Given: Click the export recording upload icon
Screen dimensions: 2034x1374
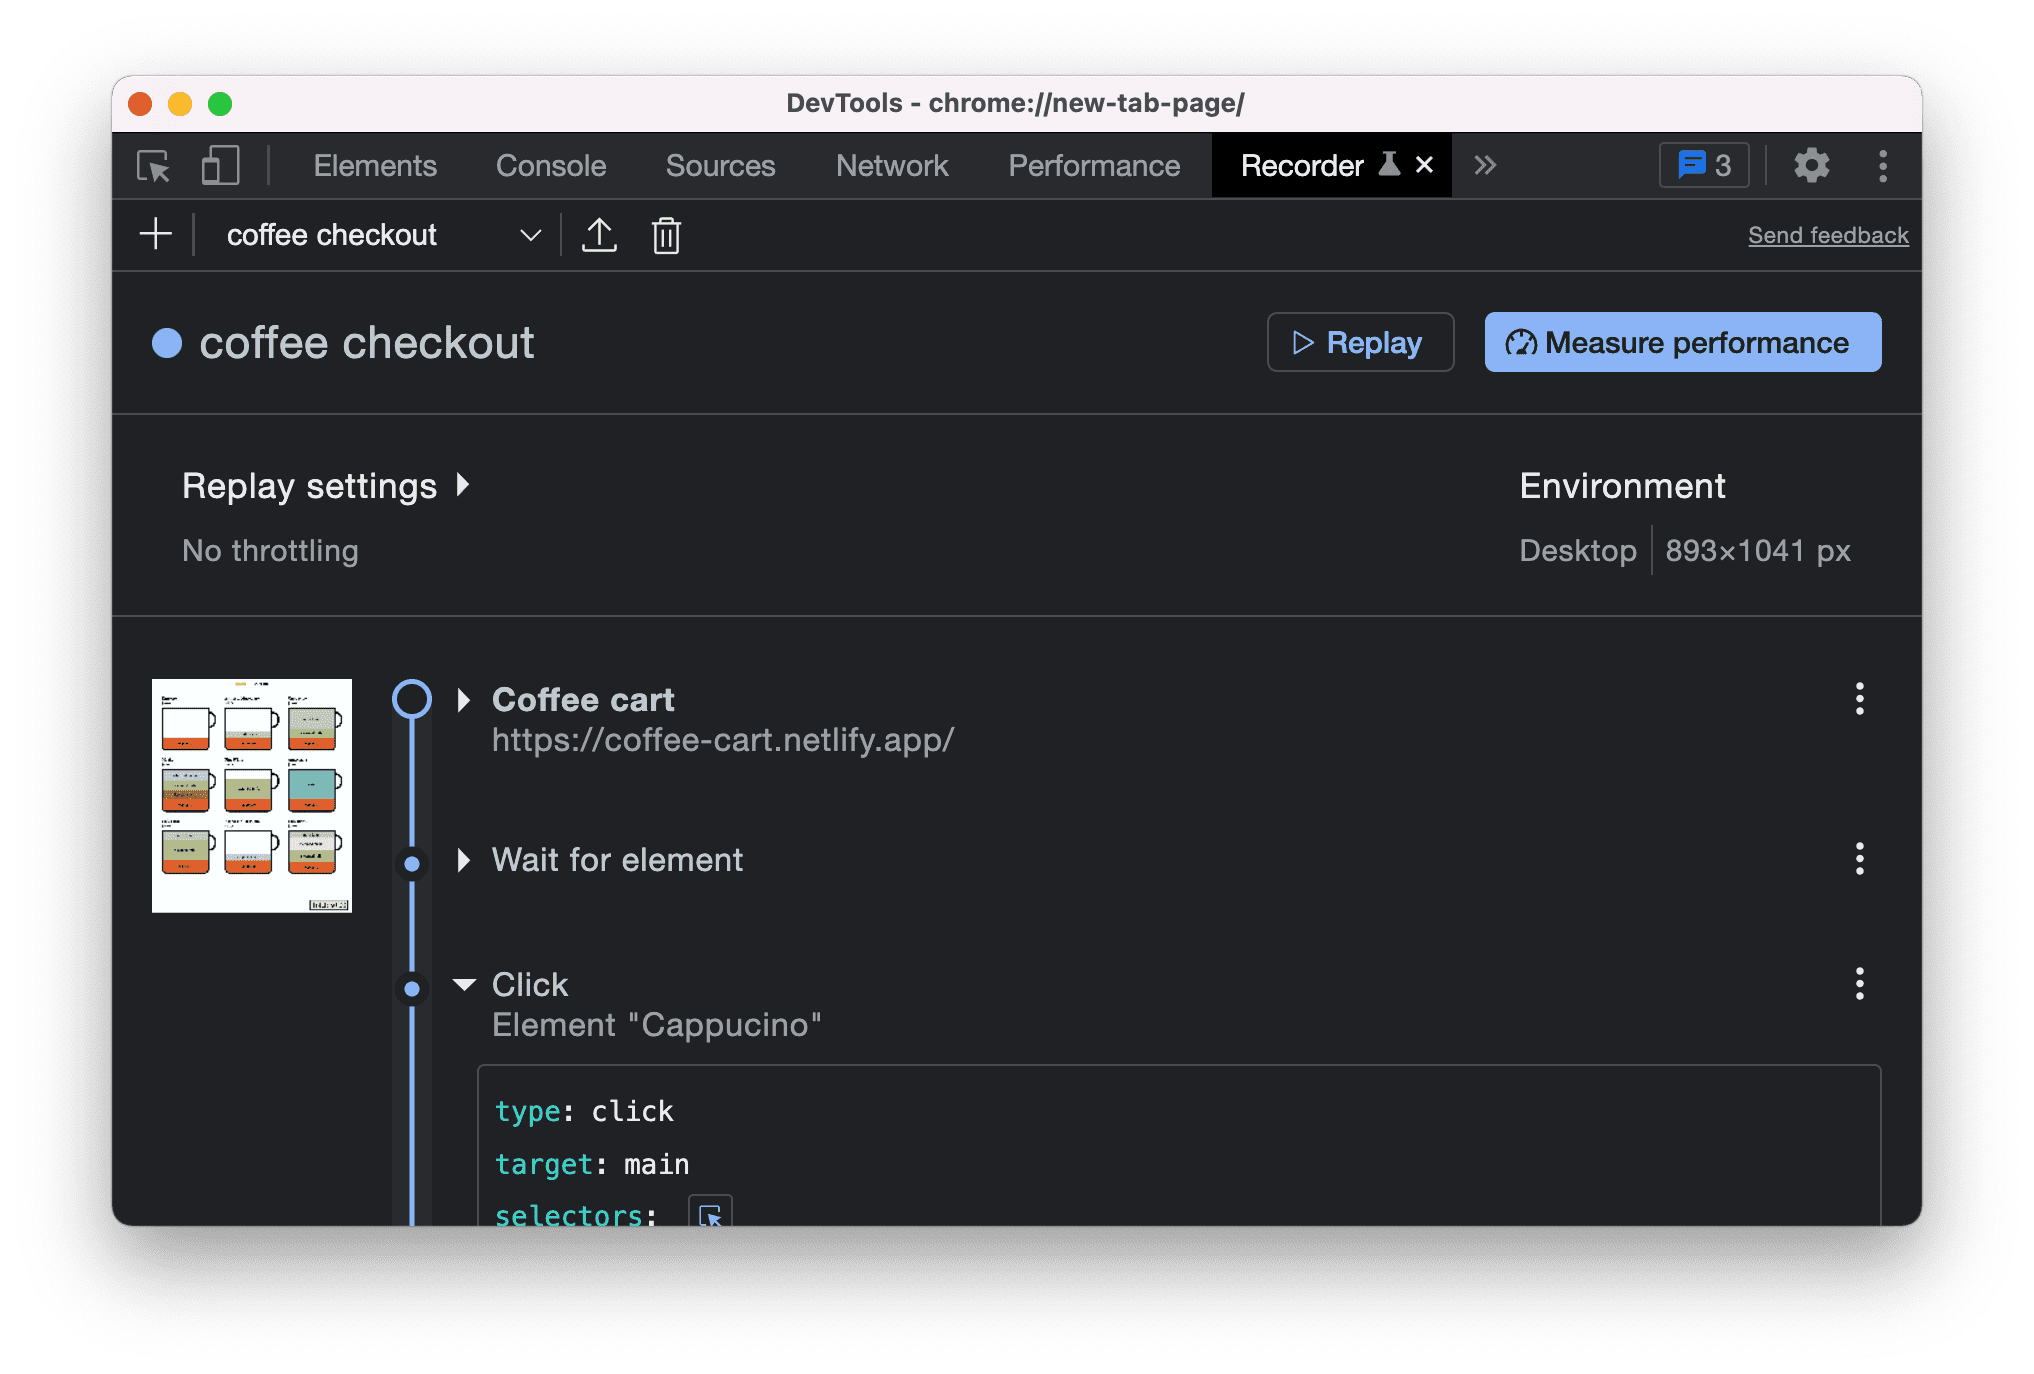Looking at the screenshot, I should 599,235.
